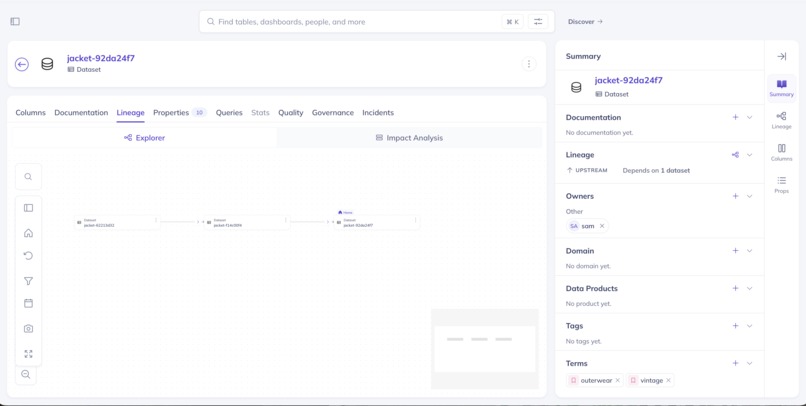Open lineage graph icon in Summary Lineage section
Image resolution: width=806 pixels, height=406 pixels.
735,155
